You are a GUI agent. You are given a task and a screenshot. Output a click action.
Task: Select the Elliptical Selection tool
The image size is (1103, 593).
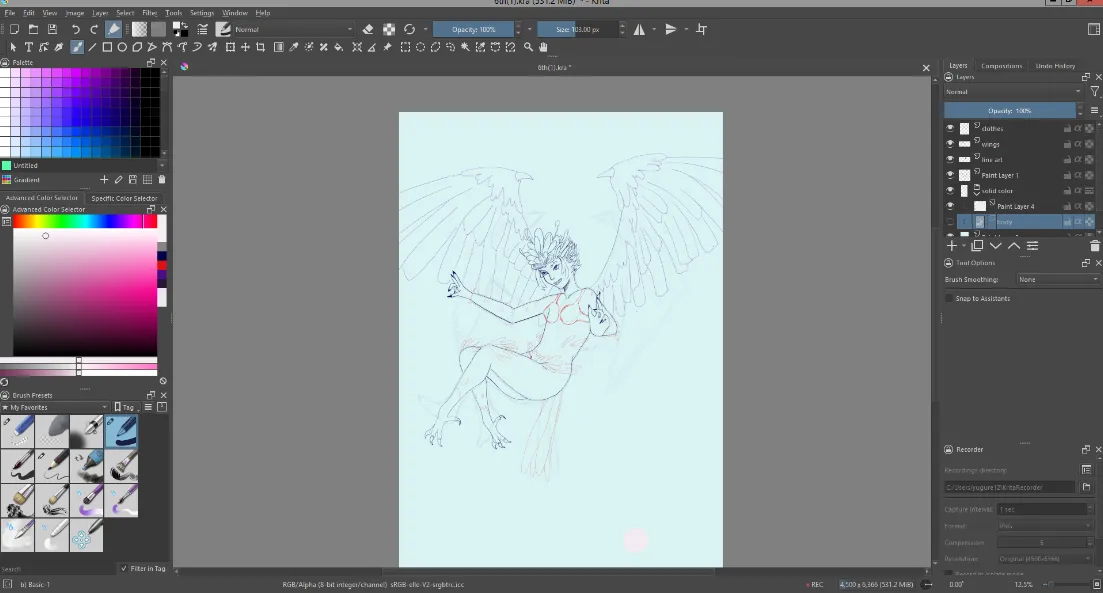420,47
